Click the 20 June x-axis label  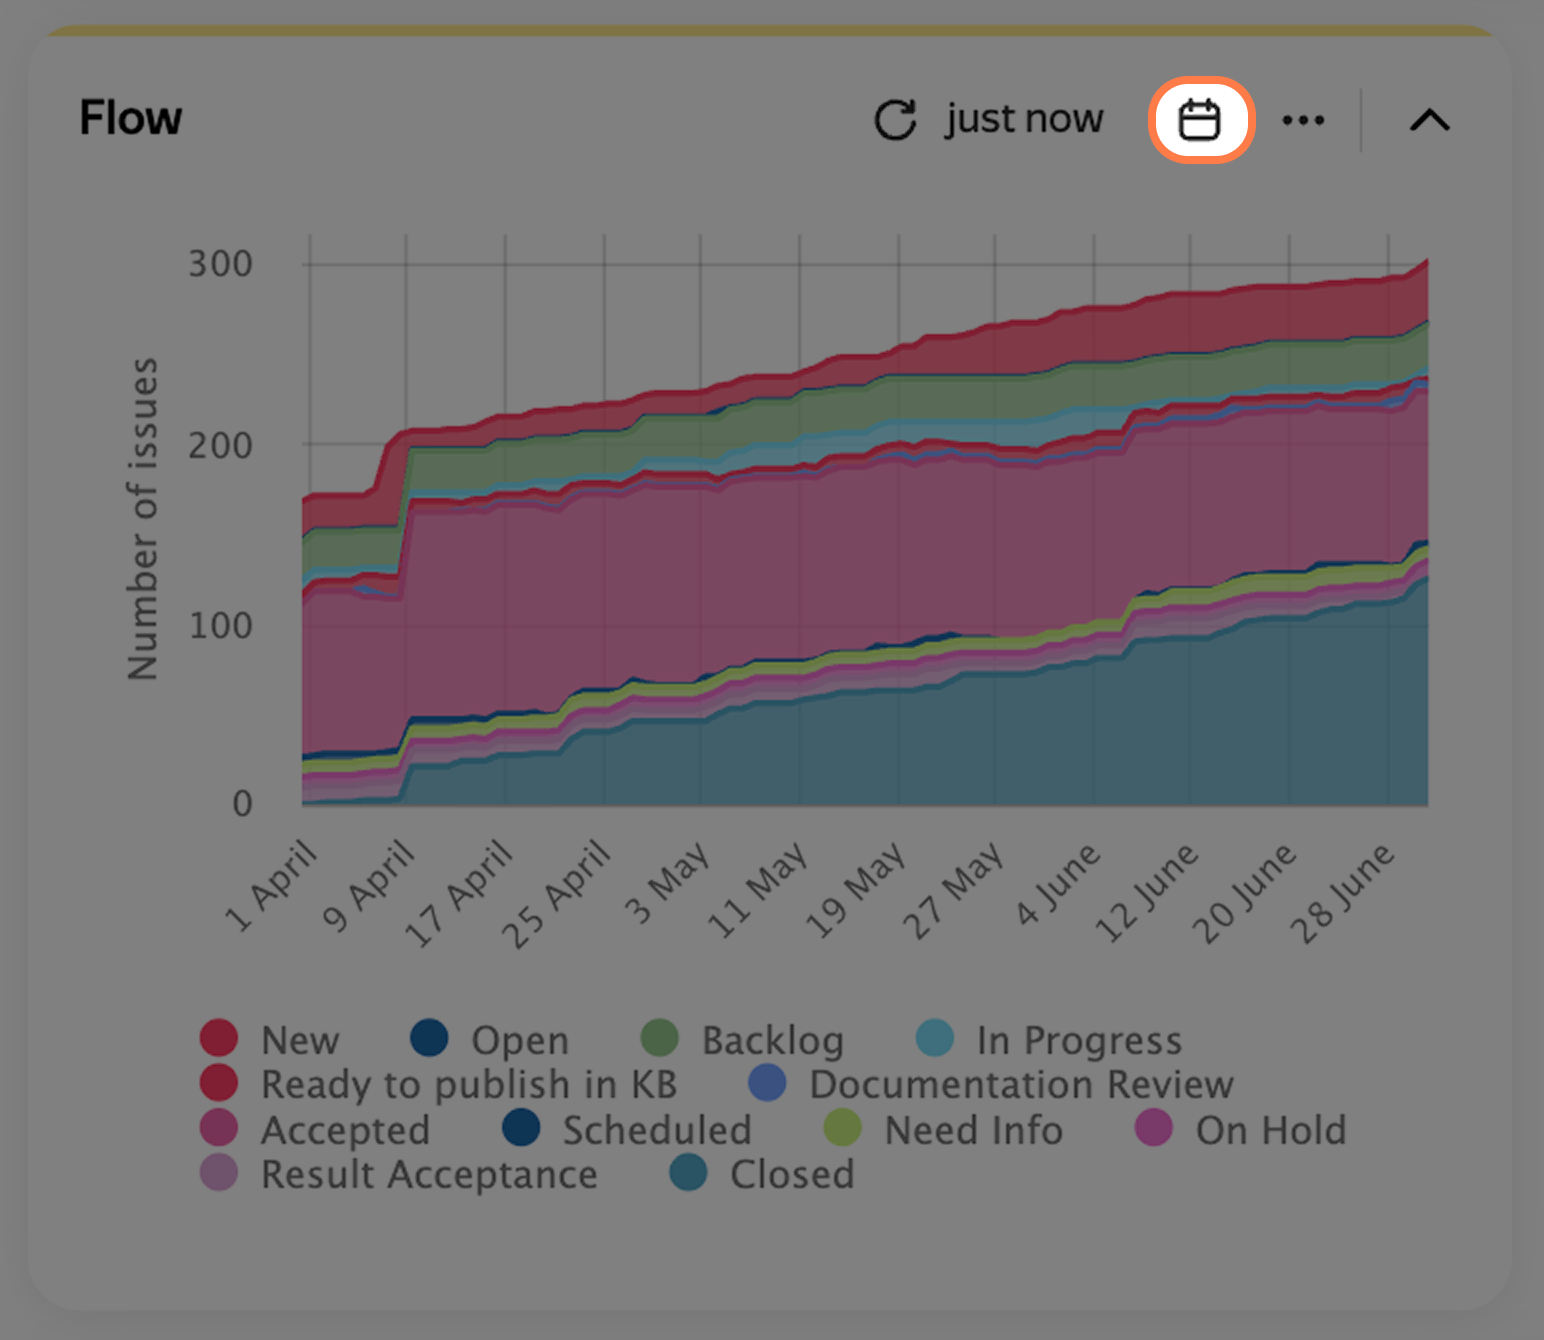click(1244, 893)
